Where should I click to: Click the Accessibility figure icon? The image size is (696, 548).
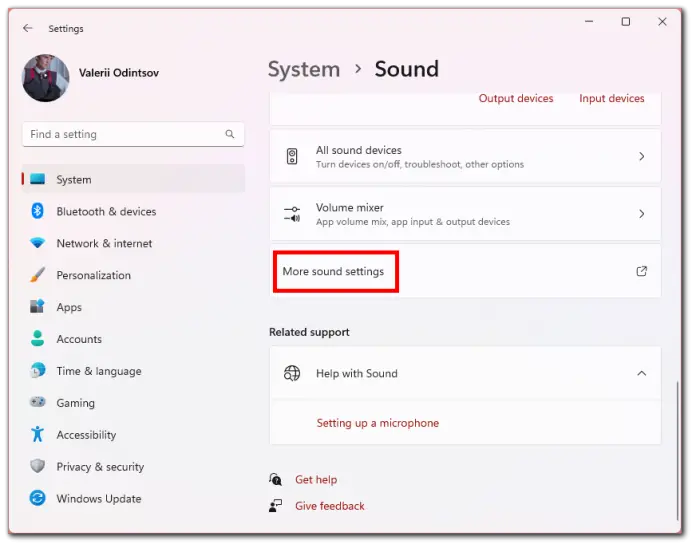38,434
